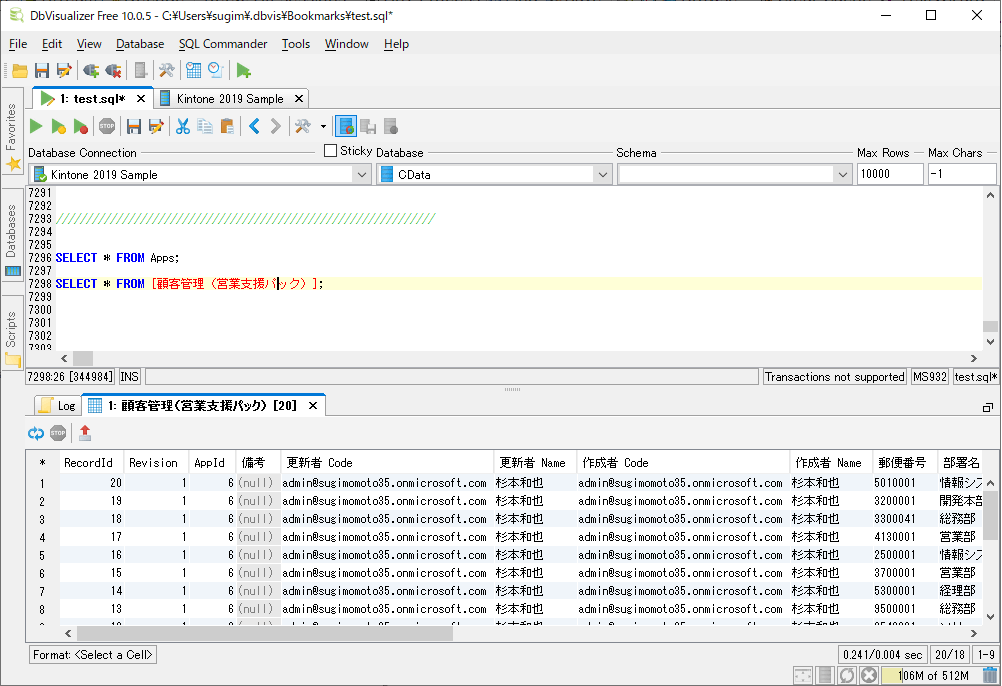Viewport: 1002px width, 686px height.
Task: Open Database Connection dropdown Kintone 2019 Sample
Action: (201, 174)
